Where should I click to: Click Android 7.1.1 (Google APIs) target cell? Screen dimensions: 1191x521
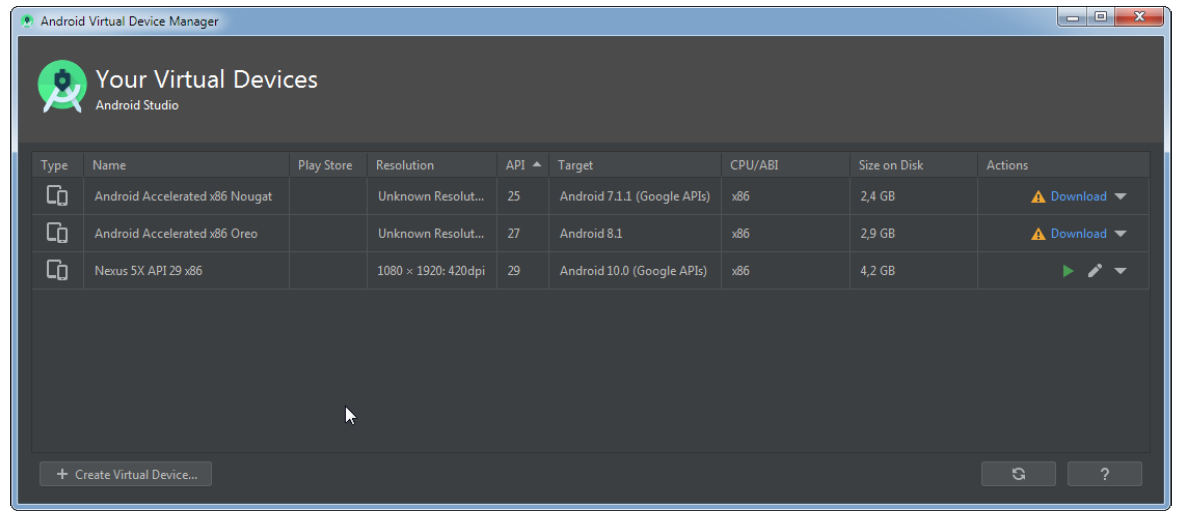[x=635, y=196]
